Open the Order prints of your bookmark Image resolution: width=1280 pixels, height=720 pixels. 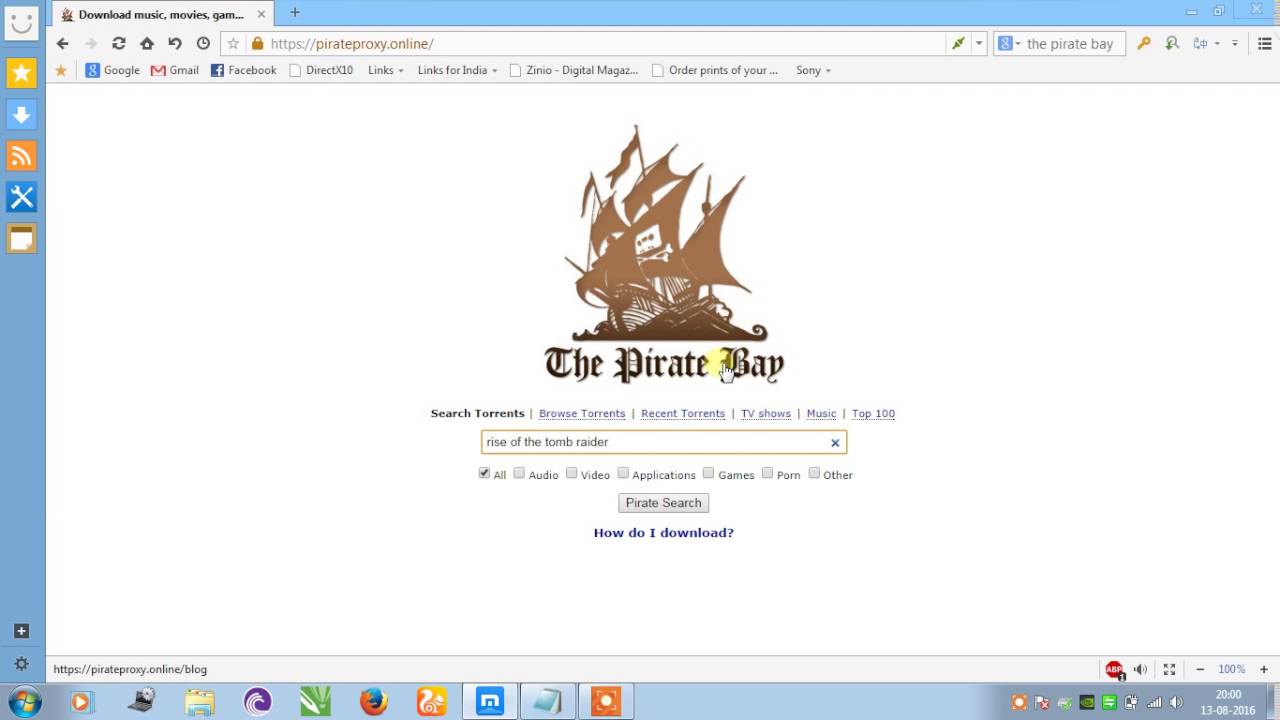point(715,70)
